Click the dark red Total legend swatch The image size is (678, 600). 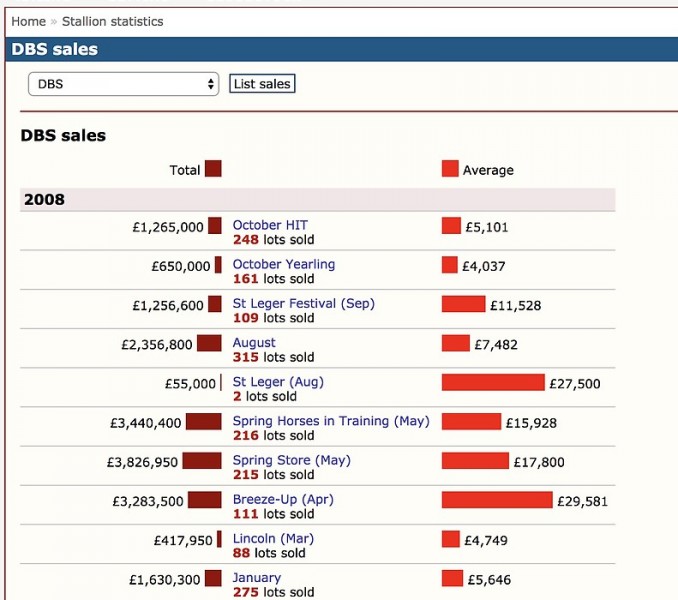(x=213, y=169)
